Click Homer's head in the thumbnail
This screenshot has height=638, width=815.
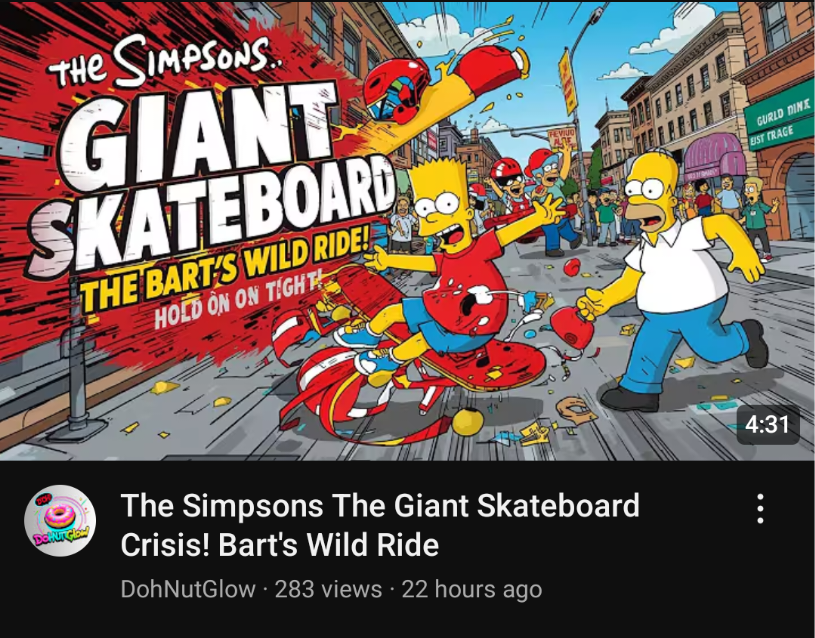pos(652,191)
